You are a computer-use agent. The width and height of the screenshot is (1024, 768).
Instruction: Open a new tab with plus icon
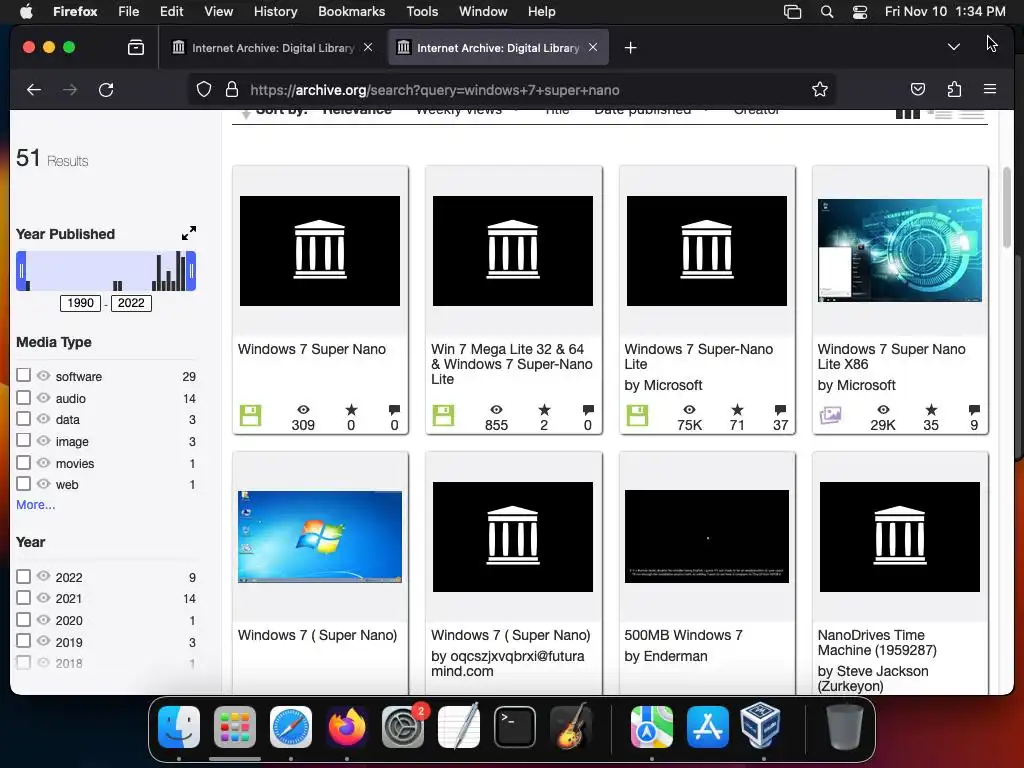pos(630,48)
